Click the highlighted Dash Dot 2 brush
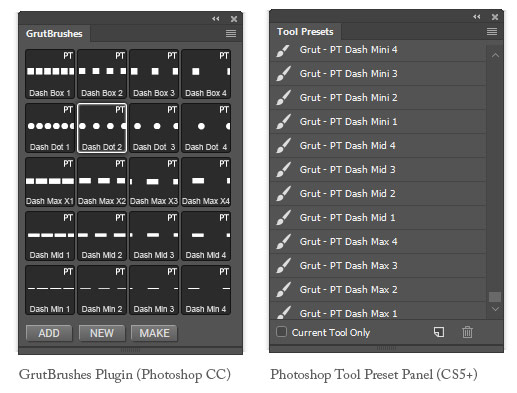This screenshot has width=517, height=393. pos(102,128)
